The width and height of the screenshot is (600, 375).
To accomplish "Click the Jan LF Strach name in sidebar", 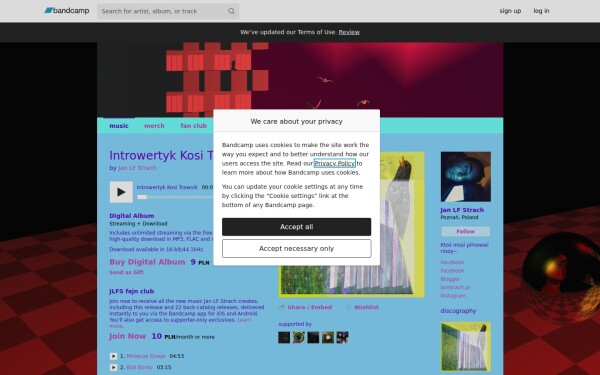I will 462,210.
